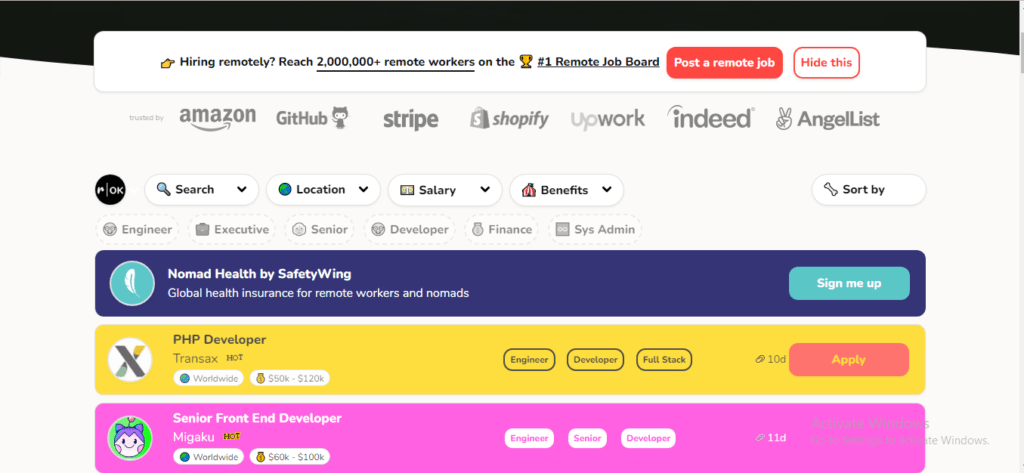Viewport: 1024px width, 473px height.
Task: Click the trophy icon in the banner
Action: (x=526, y=63)
